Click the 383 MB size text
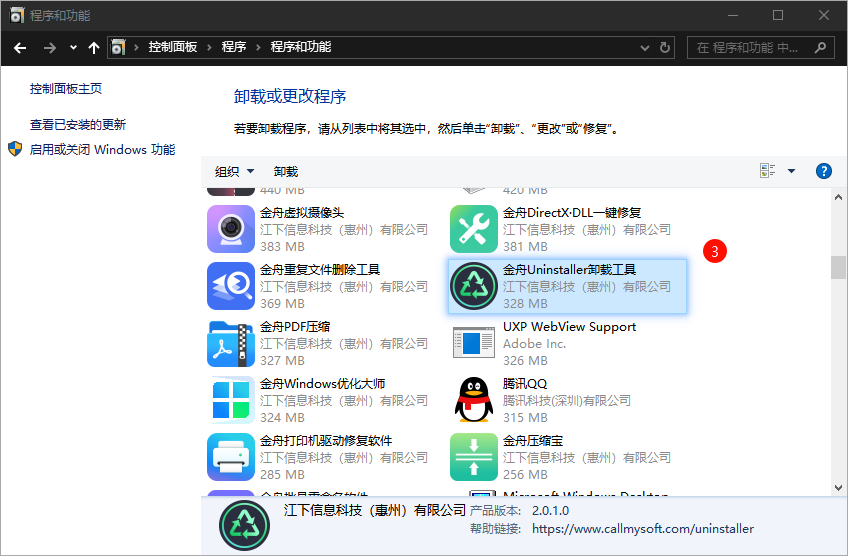848x556 pixels. tap(282, 247)
